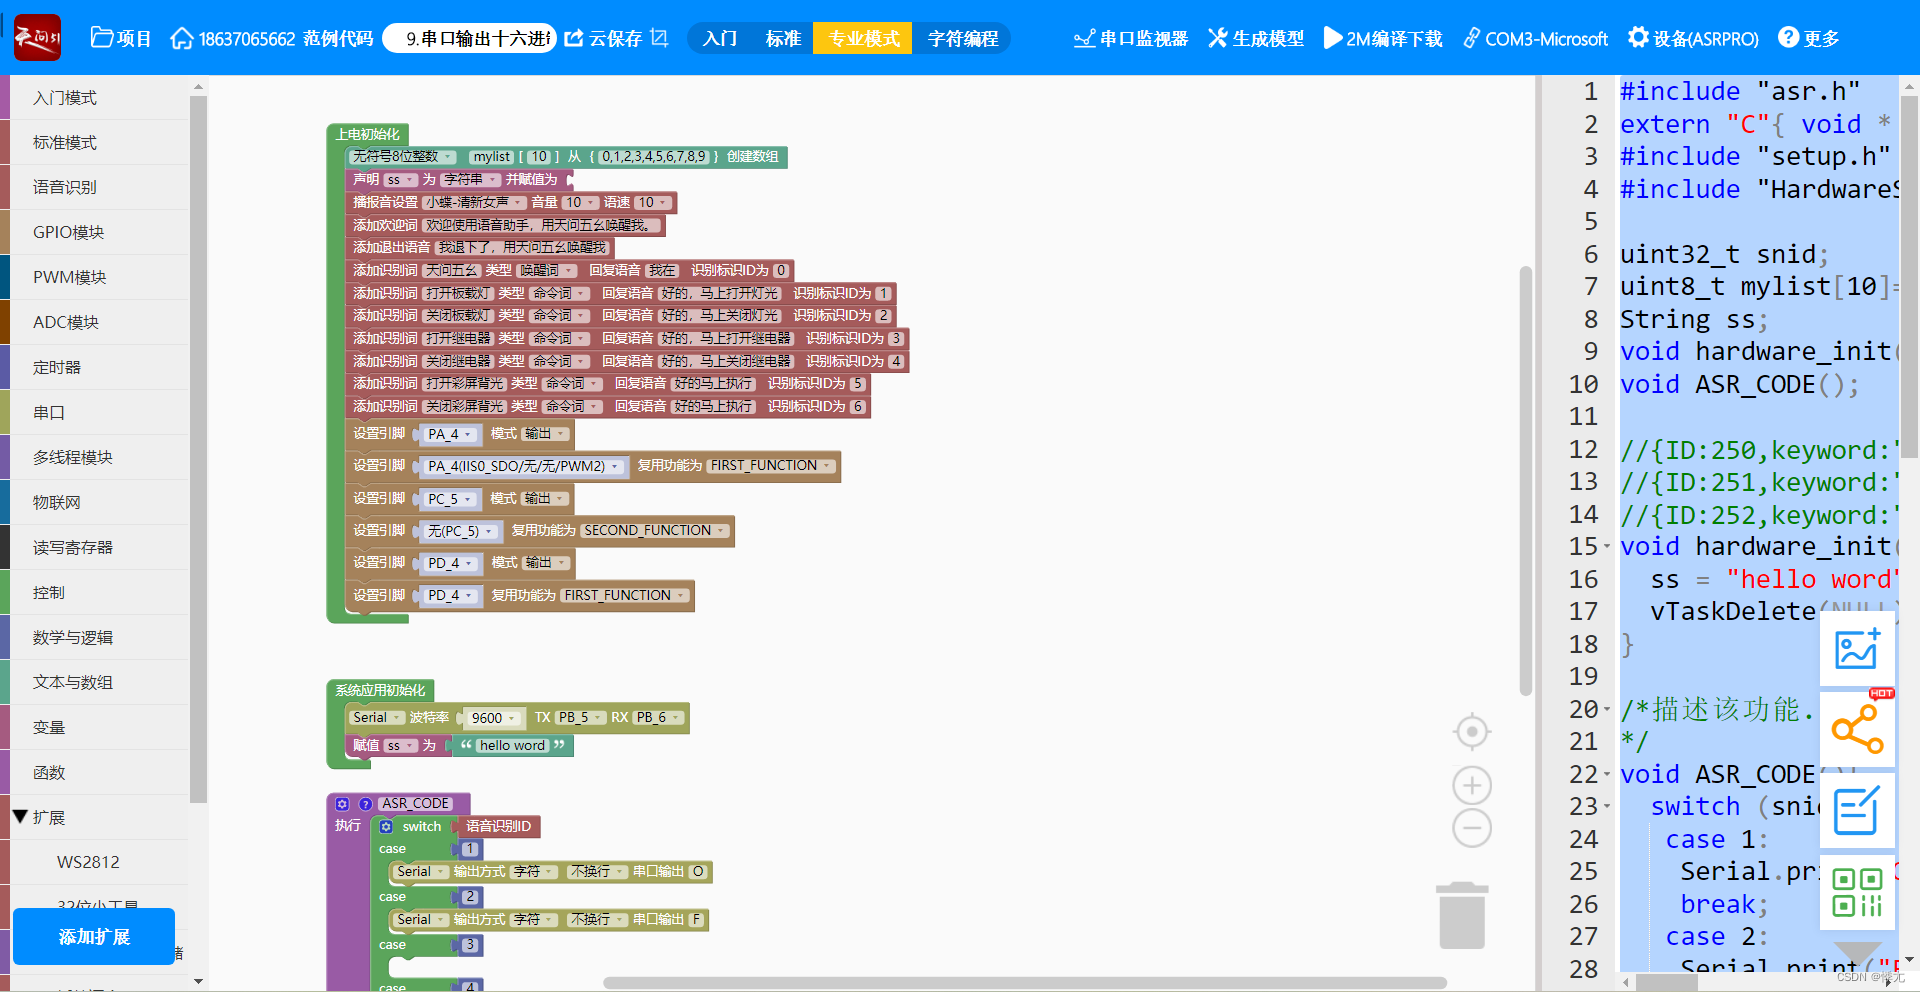Click the category list scrollbar
Viewport: 1920px width, 992px height.
click(198, 448)
